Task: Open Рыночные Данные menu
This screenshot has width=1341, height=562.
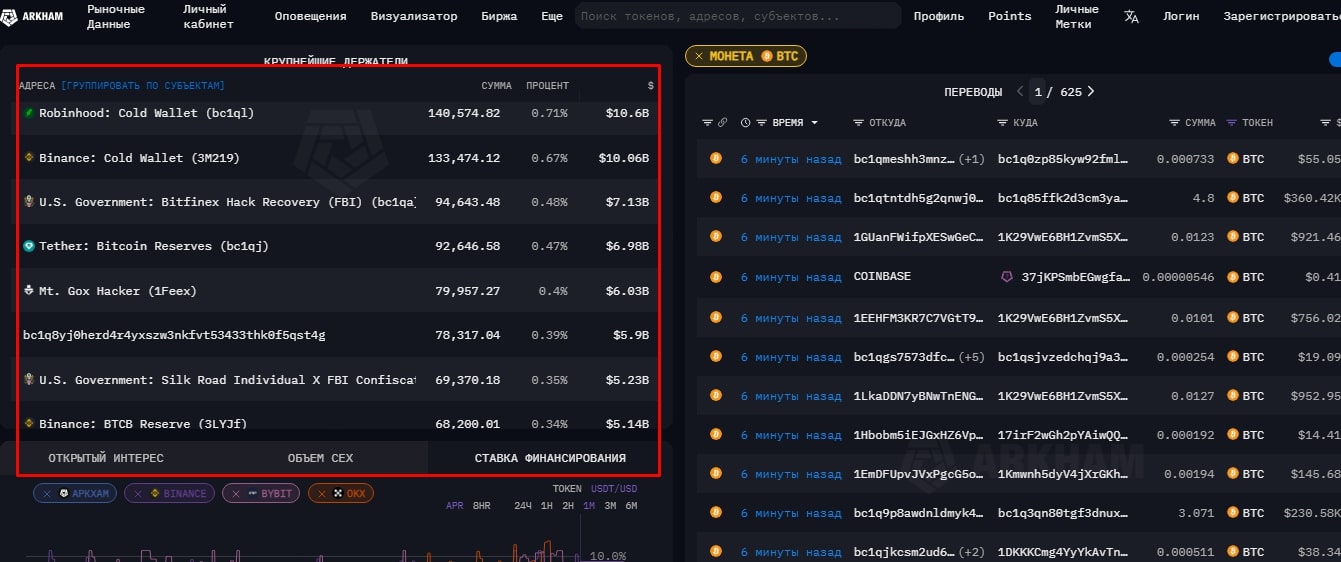Action: click(116, 16)
